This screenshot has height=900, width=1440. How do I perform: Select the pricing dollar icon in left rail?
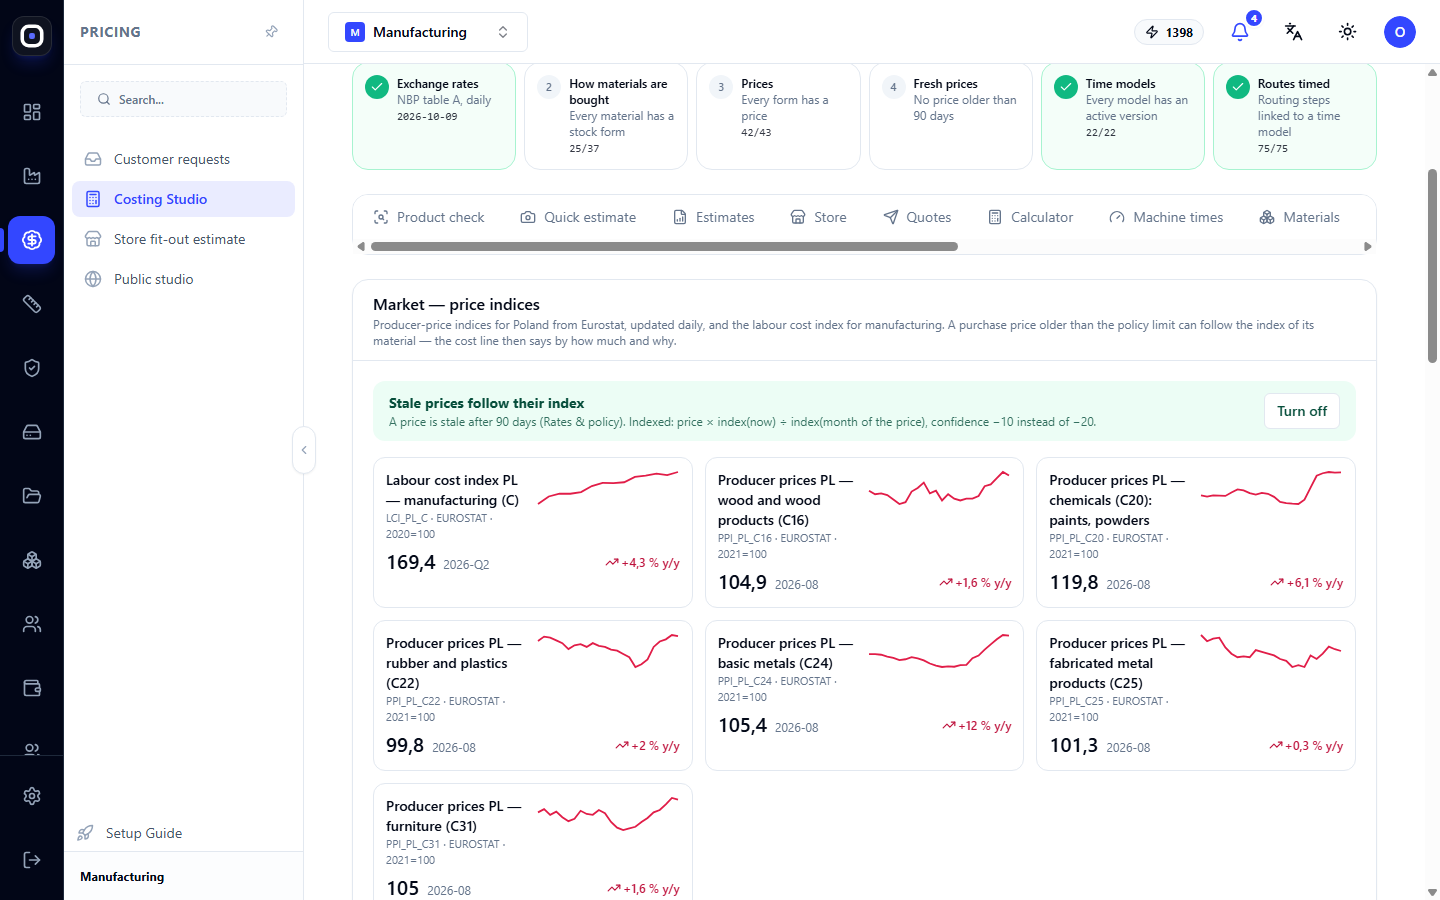point(32,240)
